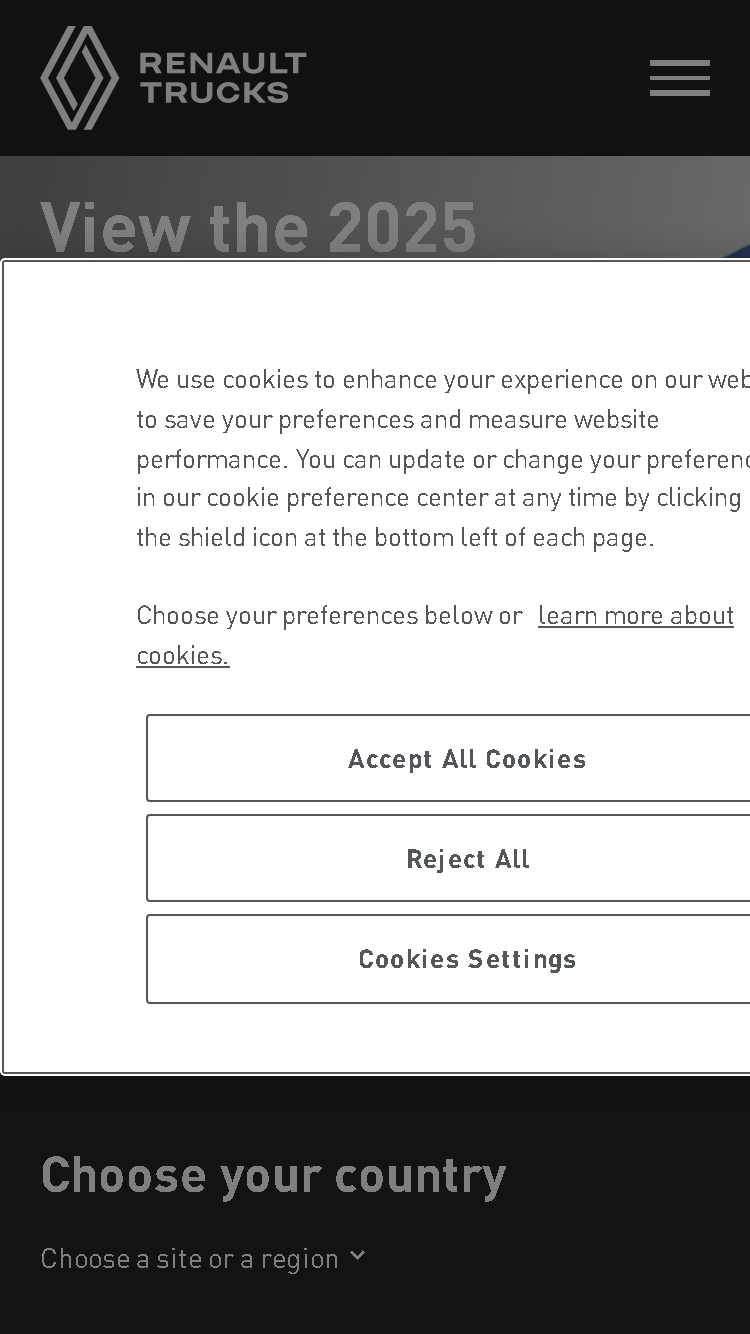This screenshot has width=750, height=1334.
Task: Open the hamburger navigation menu
Action: tap(680, 78)
